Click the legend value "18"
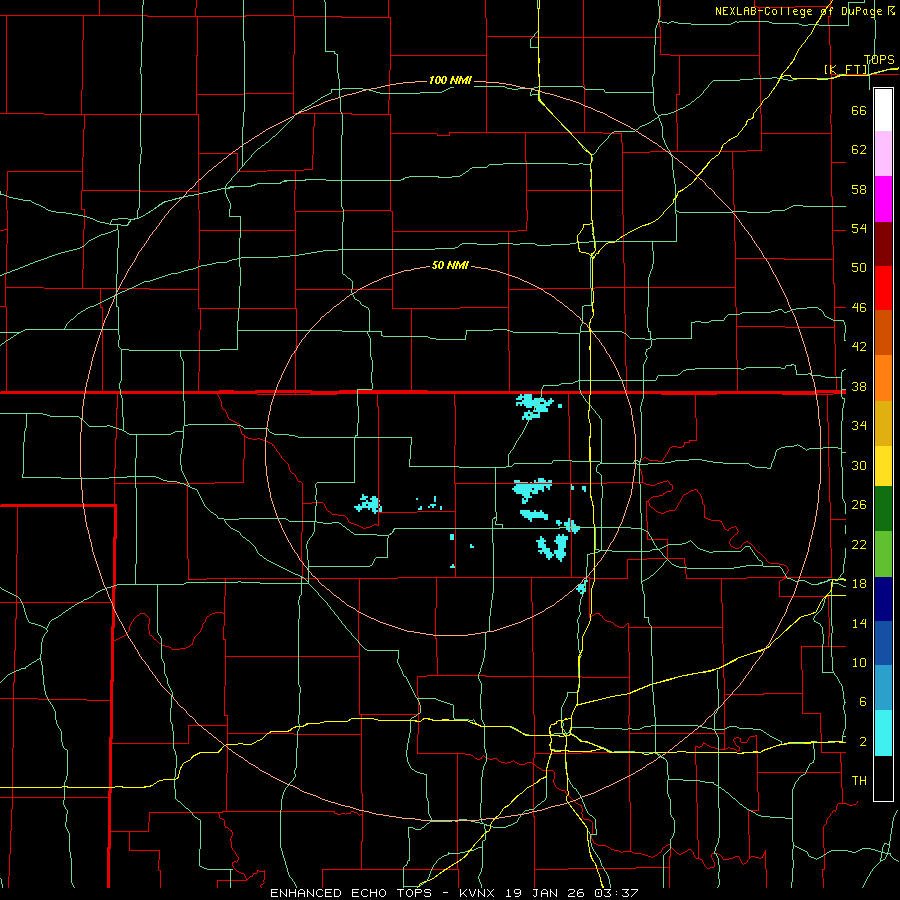This screenshot has height=900, width=900. tap(859, 584)
